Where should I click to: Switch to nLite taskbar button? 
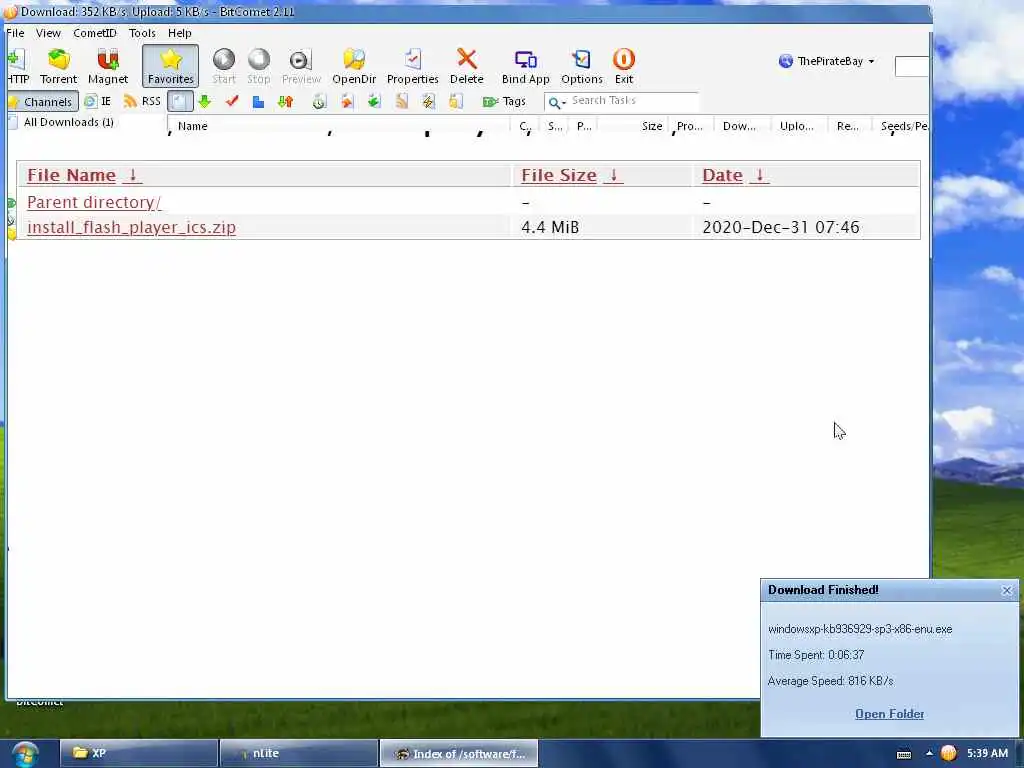pyautogui.click(x=299, y=754)
